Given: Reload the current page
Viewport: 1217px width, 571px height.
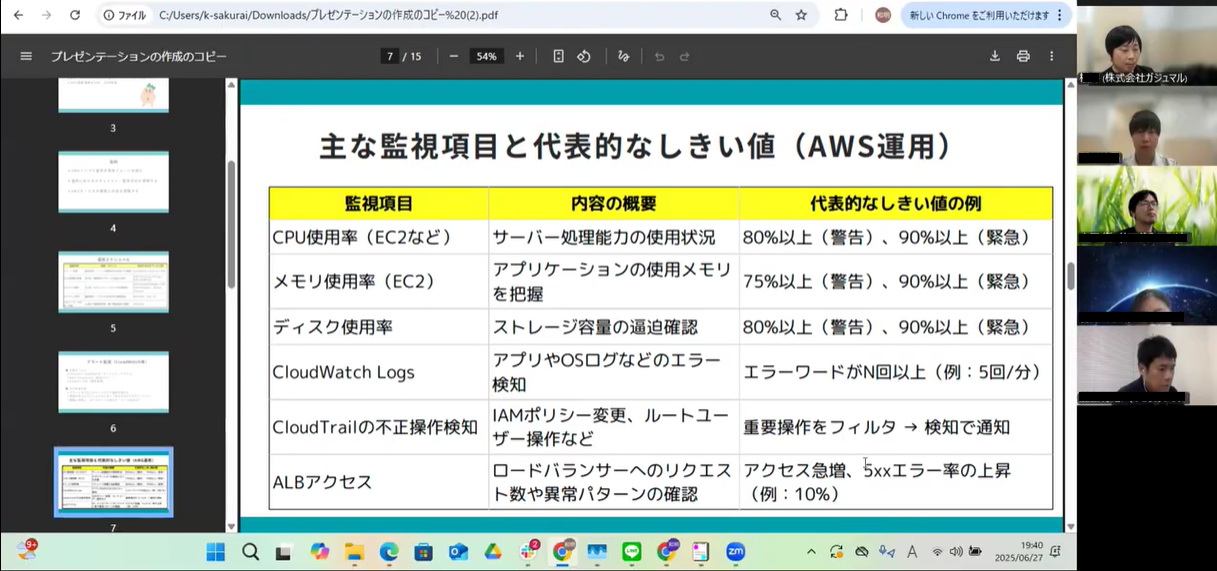Looking at the screenshot, I should coord(75,15).
